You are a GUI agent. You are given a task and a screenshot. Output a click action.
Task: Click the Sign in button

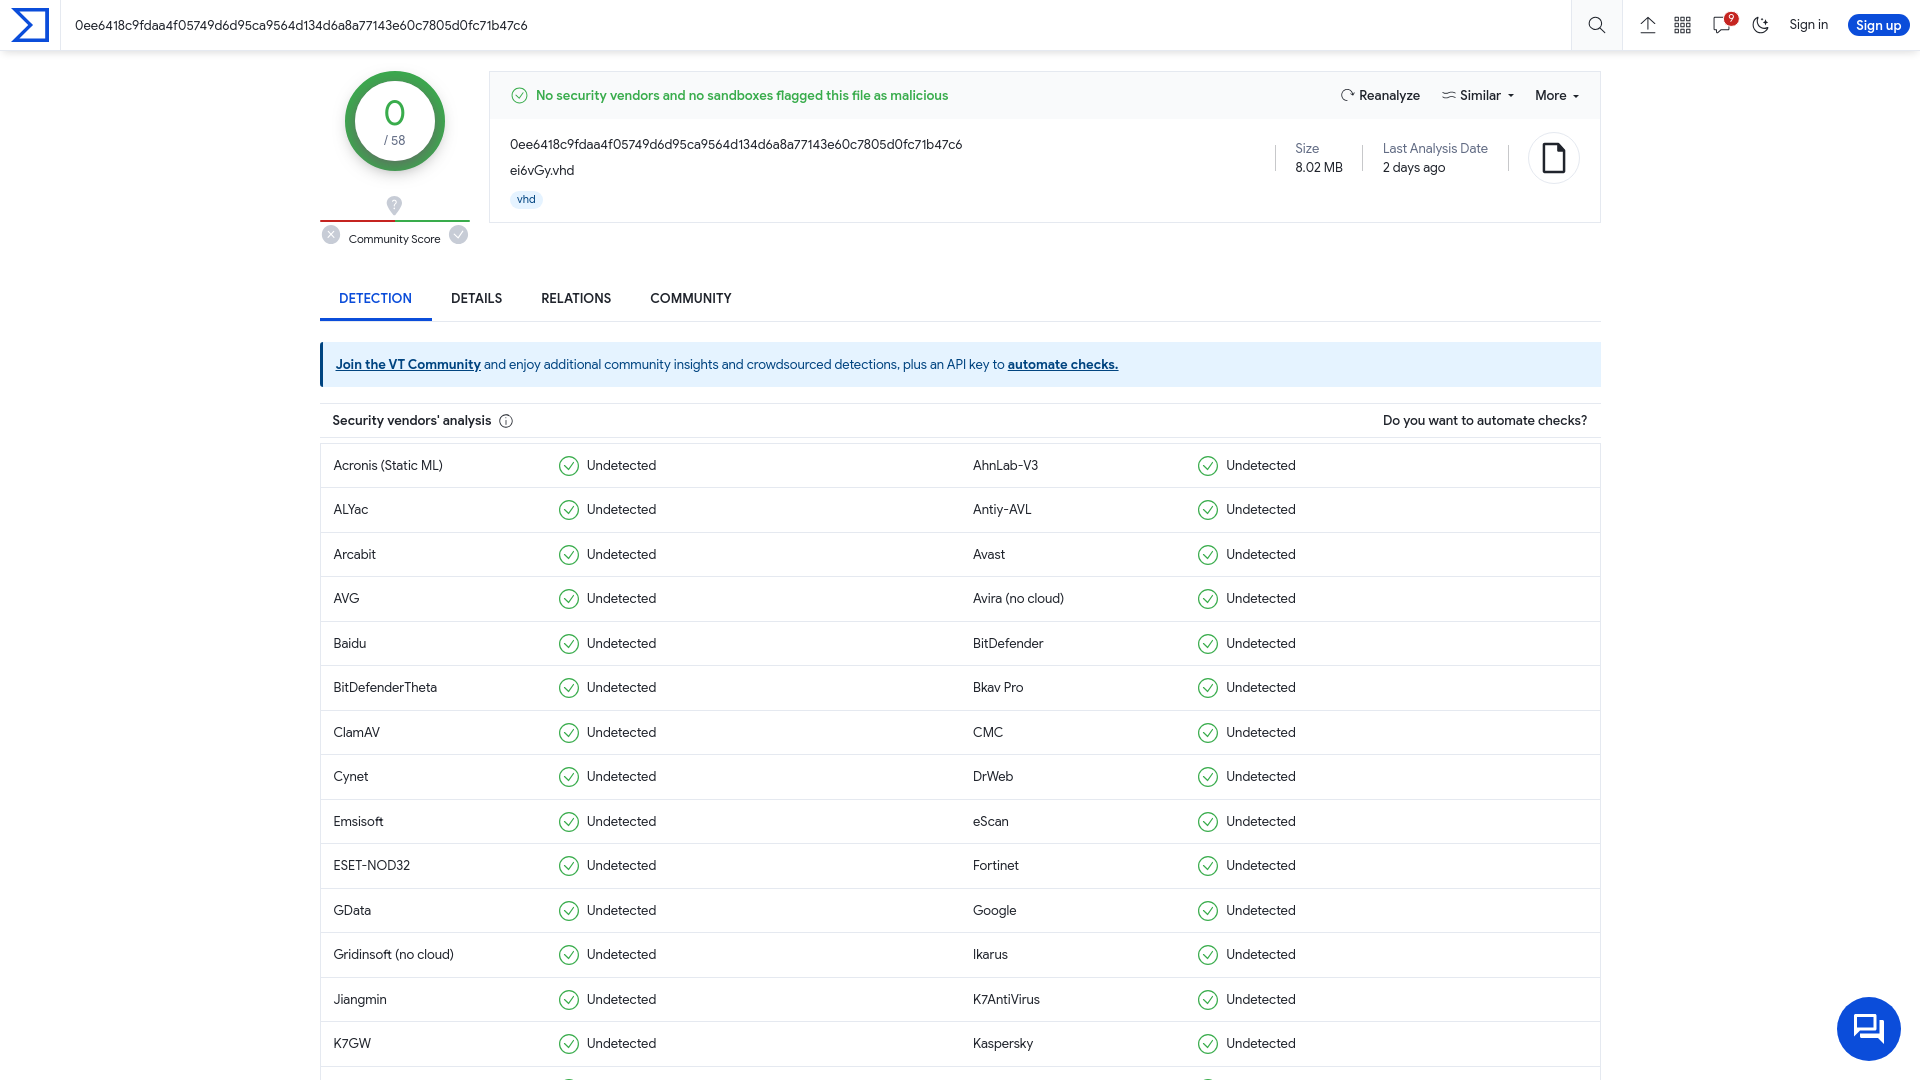(1808, 25)
